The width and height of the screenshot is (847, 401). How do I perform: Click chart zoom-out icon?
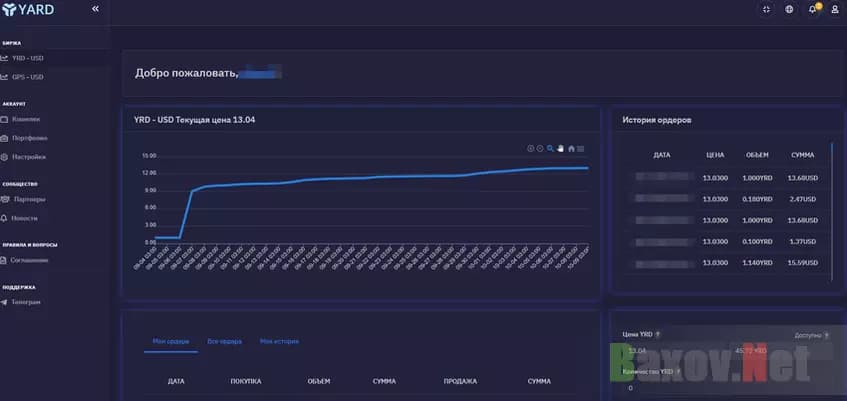540,148
